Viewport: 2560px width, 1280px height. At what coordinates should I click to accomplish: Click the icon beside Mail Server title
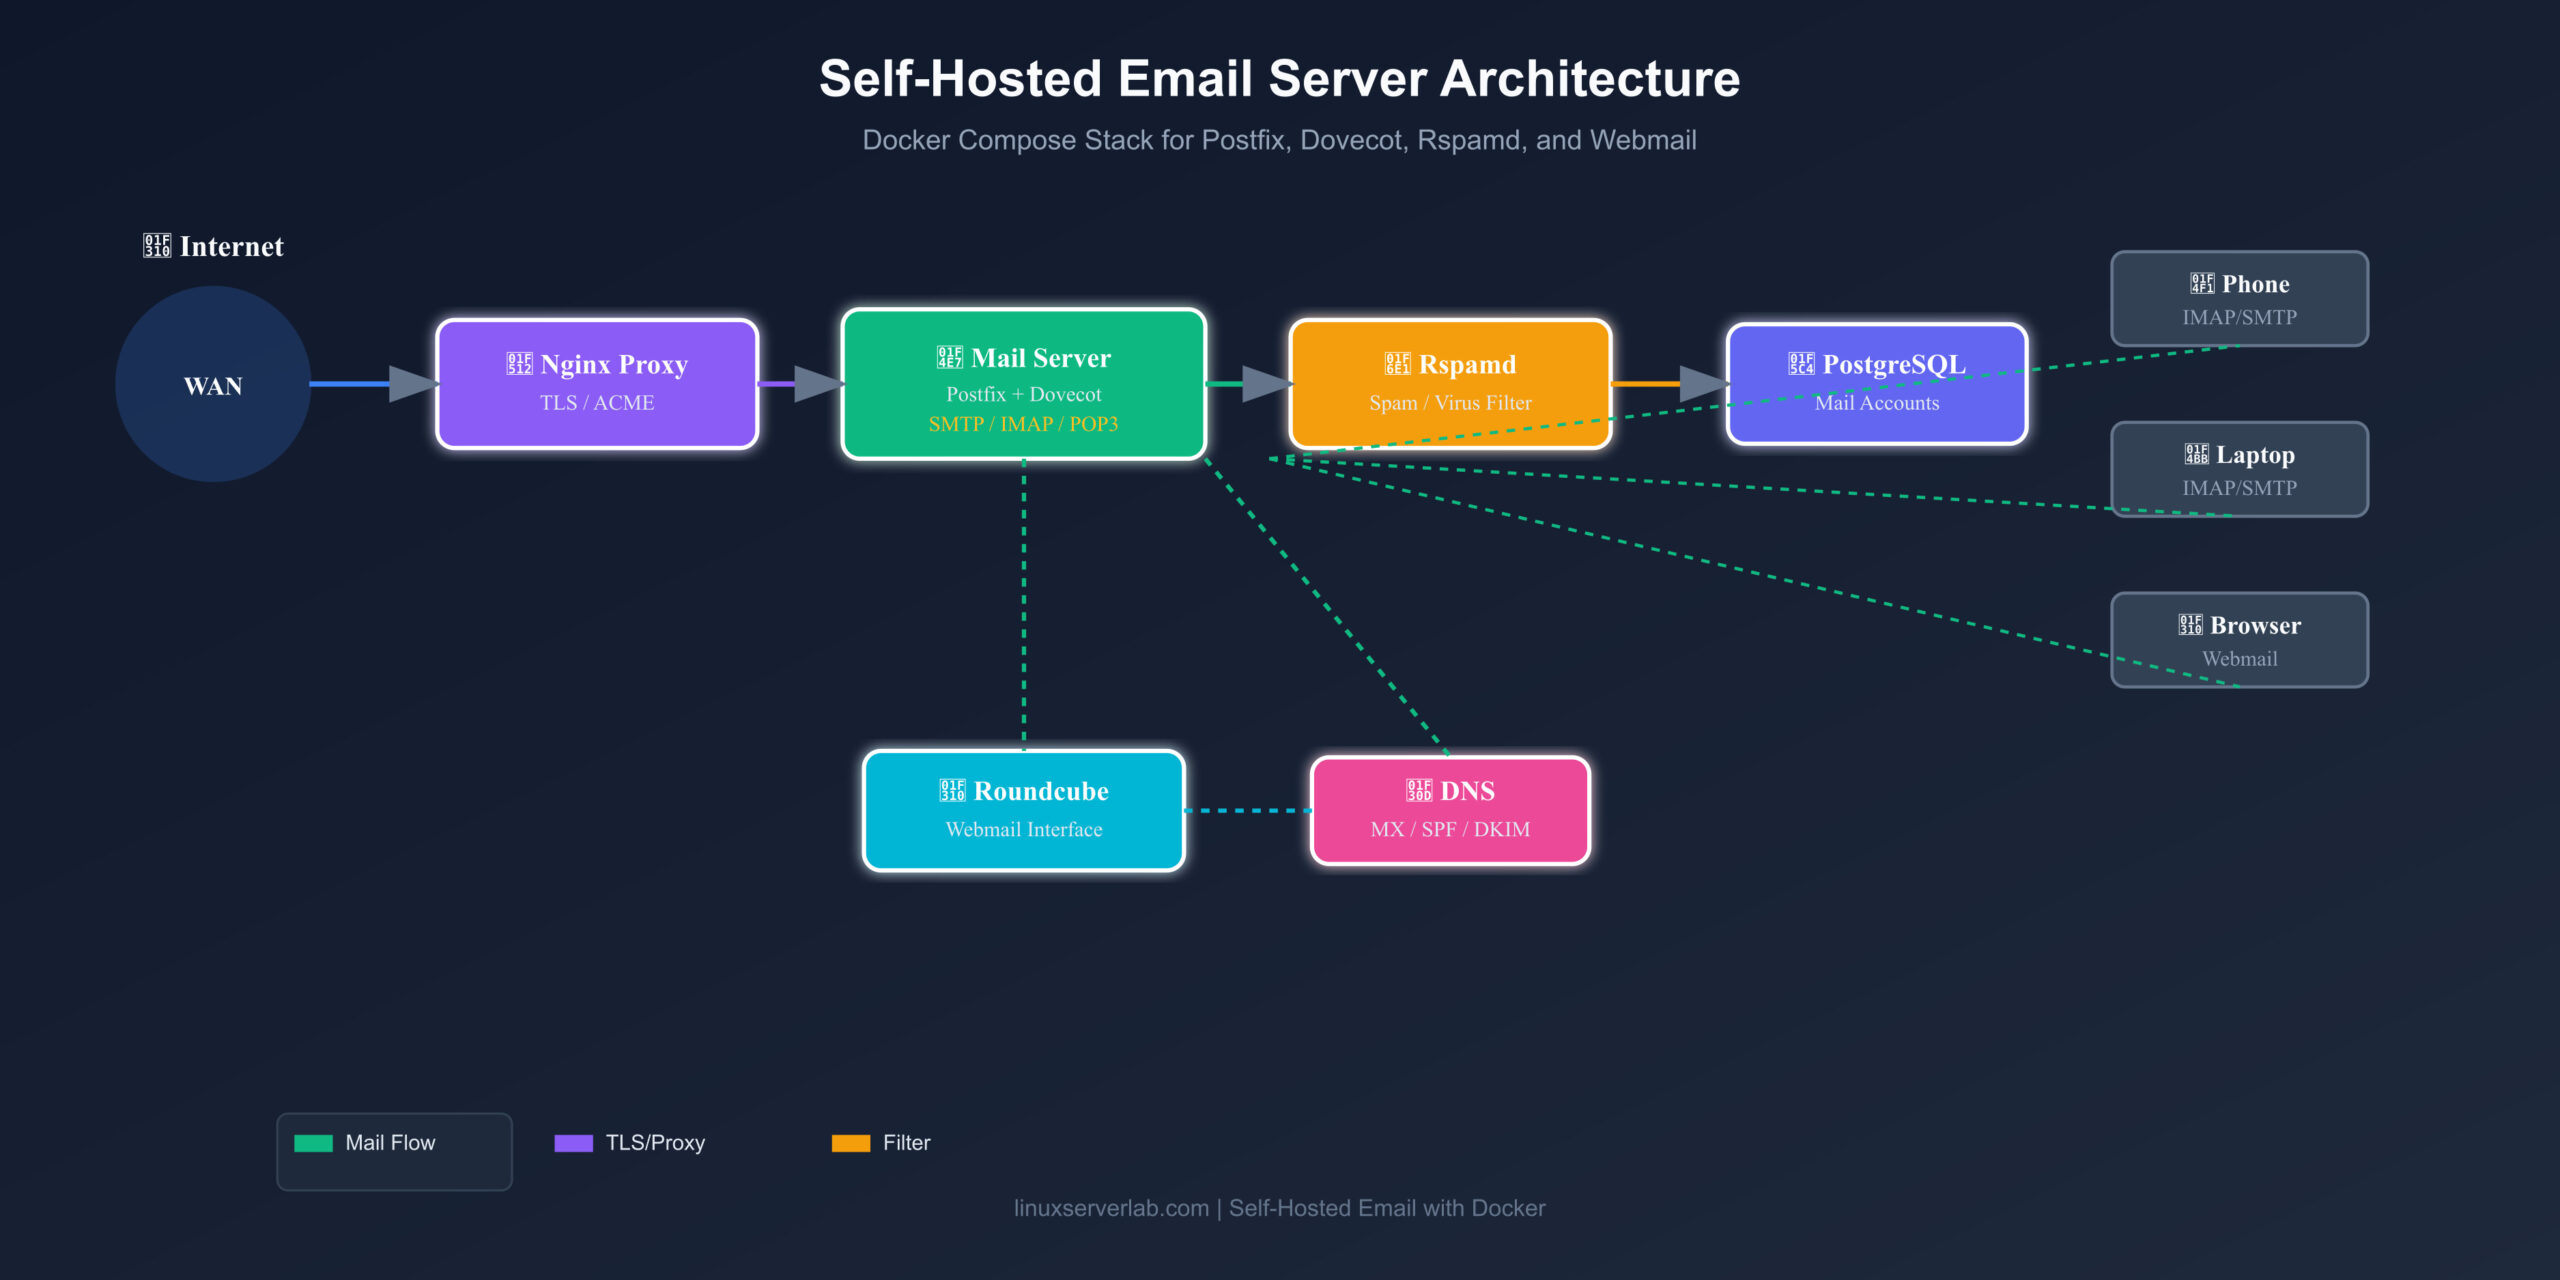pyautogui.click(x=949, y=358)
